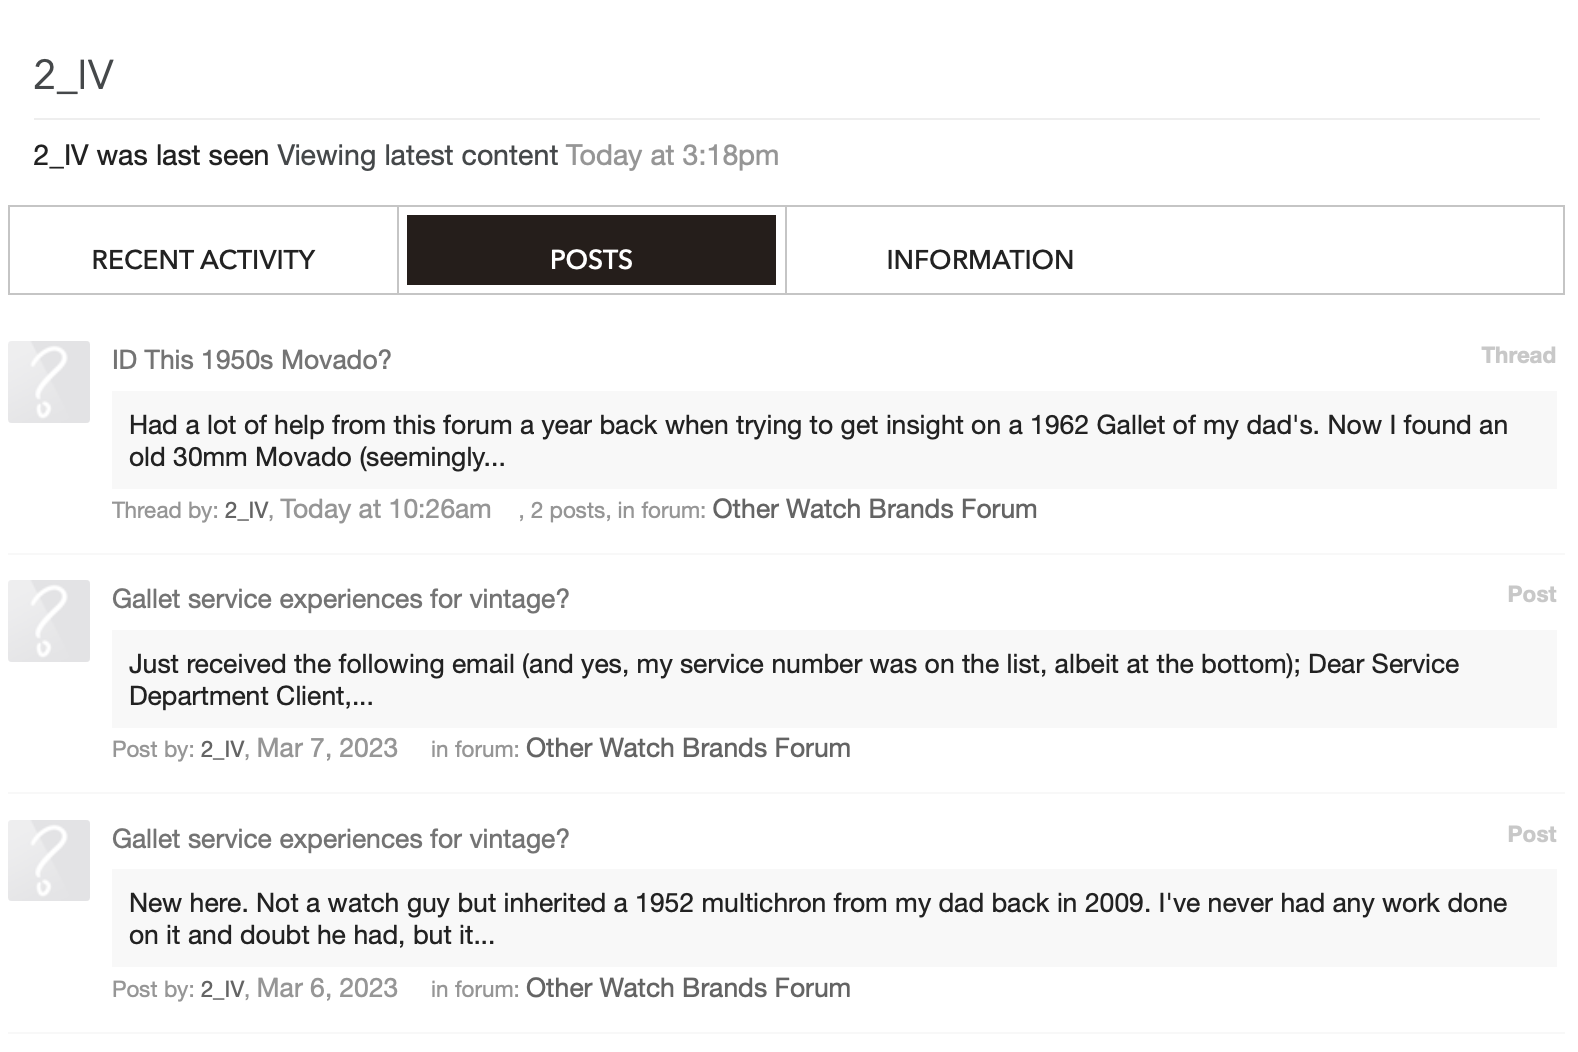Click avatar next to Mar 7 Gallet post
Image resolution: width=1578 pixels, height=1052 pixels.
[49, 621]
